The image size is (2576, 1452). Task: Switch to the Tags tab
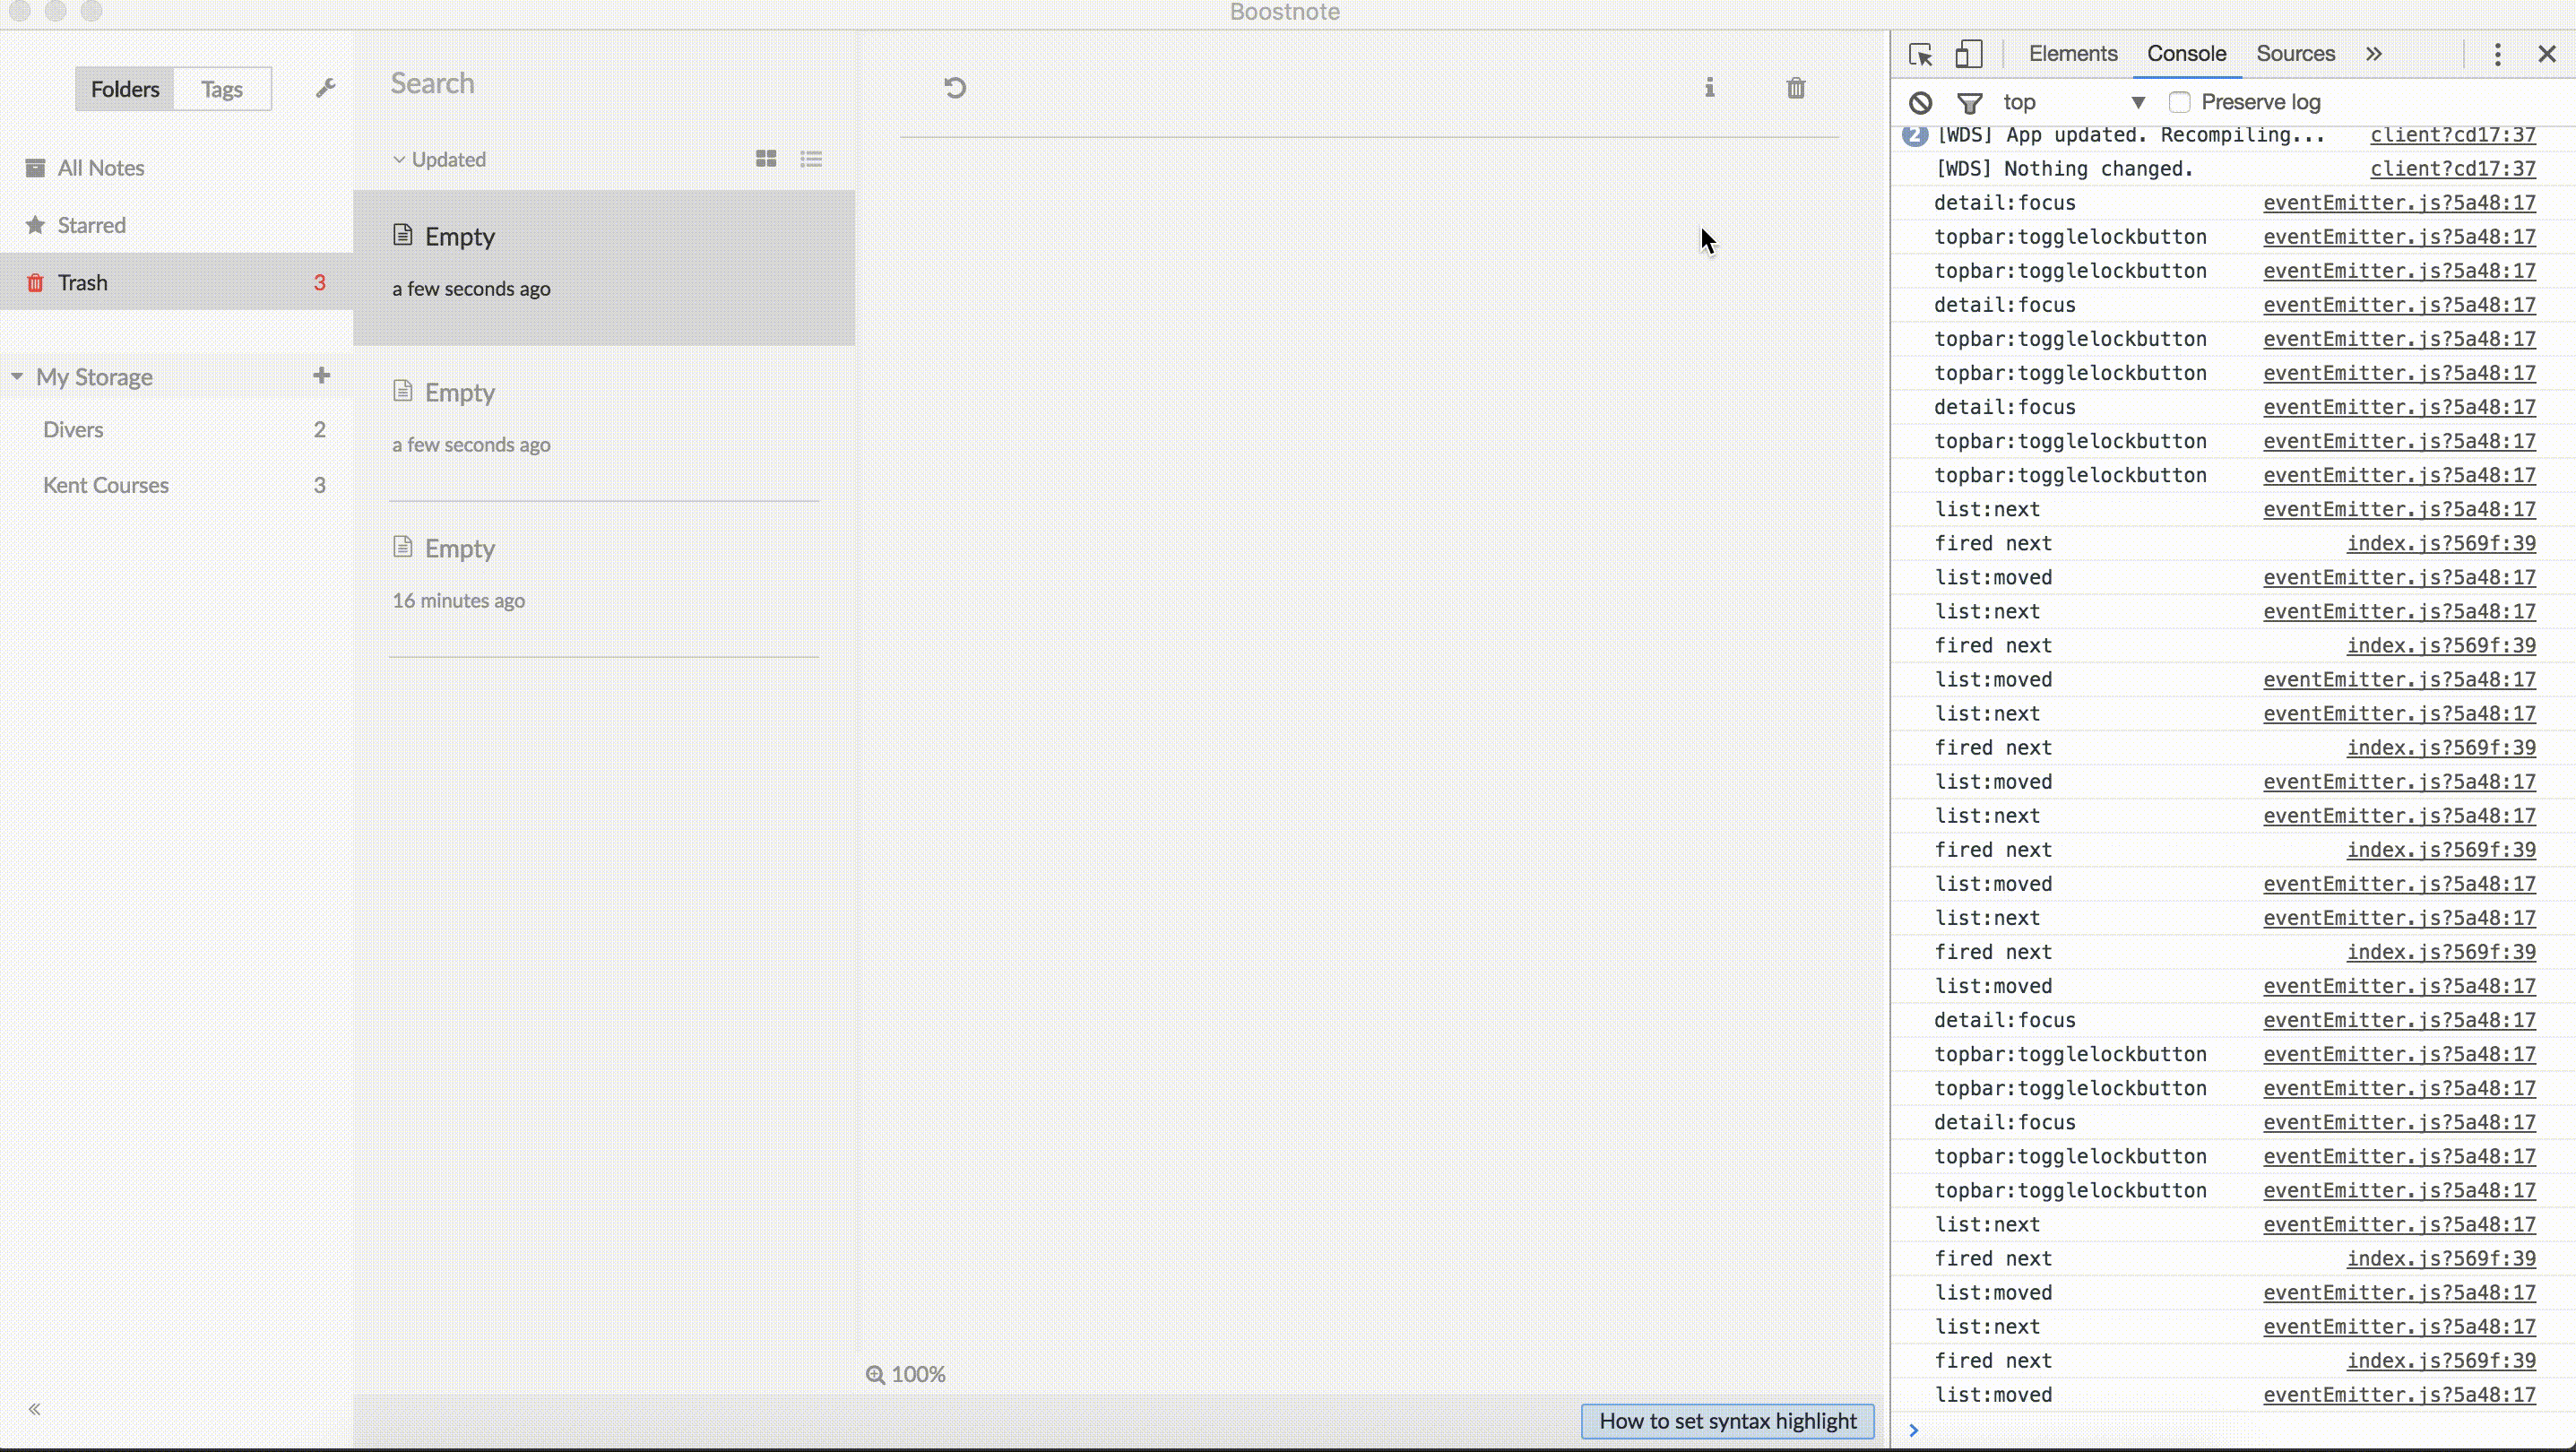click(x=222, y=89)
